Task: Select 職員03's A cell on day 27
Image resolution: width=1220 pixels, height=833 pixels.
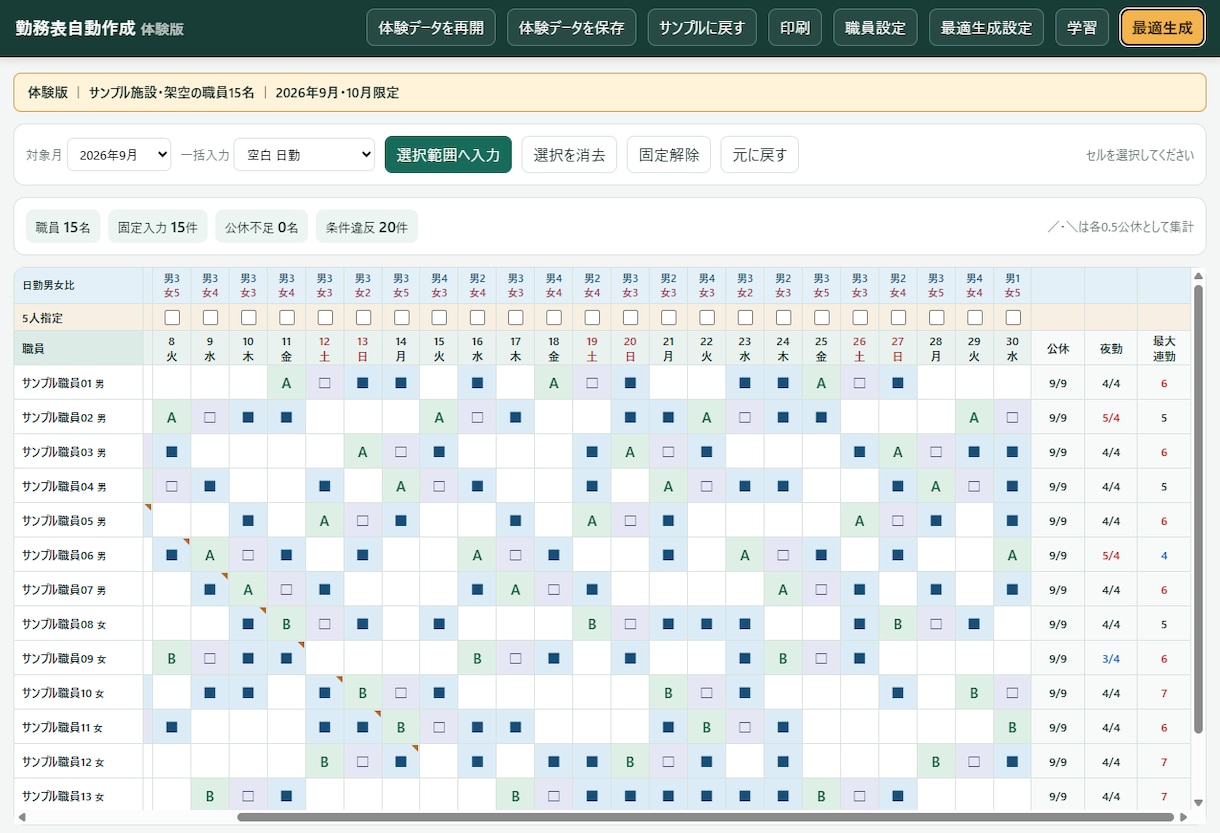Action: [x=898, y=452]
